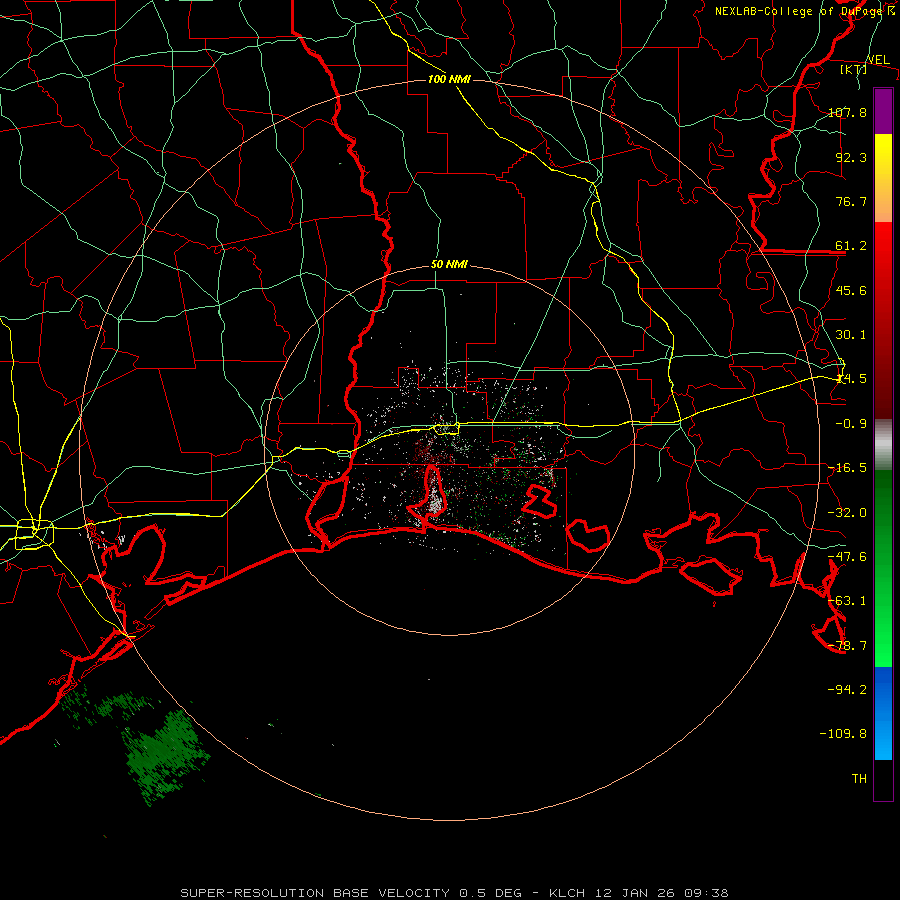Viewport: 900px width, 900px height.
Task: Select the 61.2 legend value
Action: [851, 246]
